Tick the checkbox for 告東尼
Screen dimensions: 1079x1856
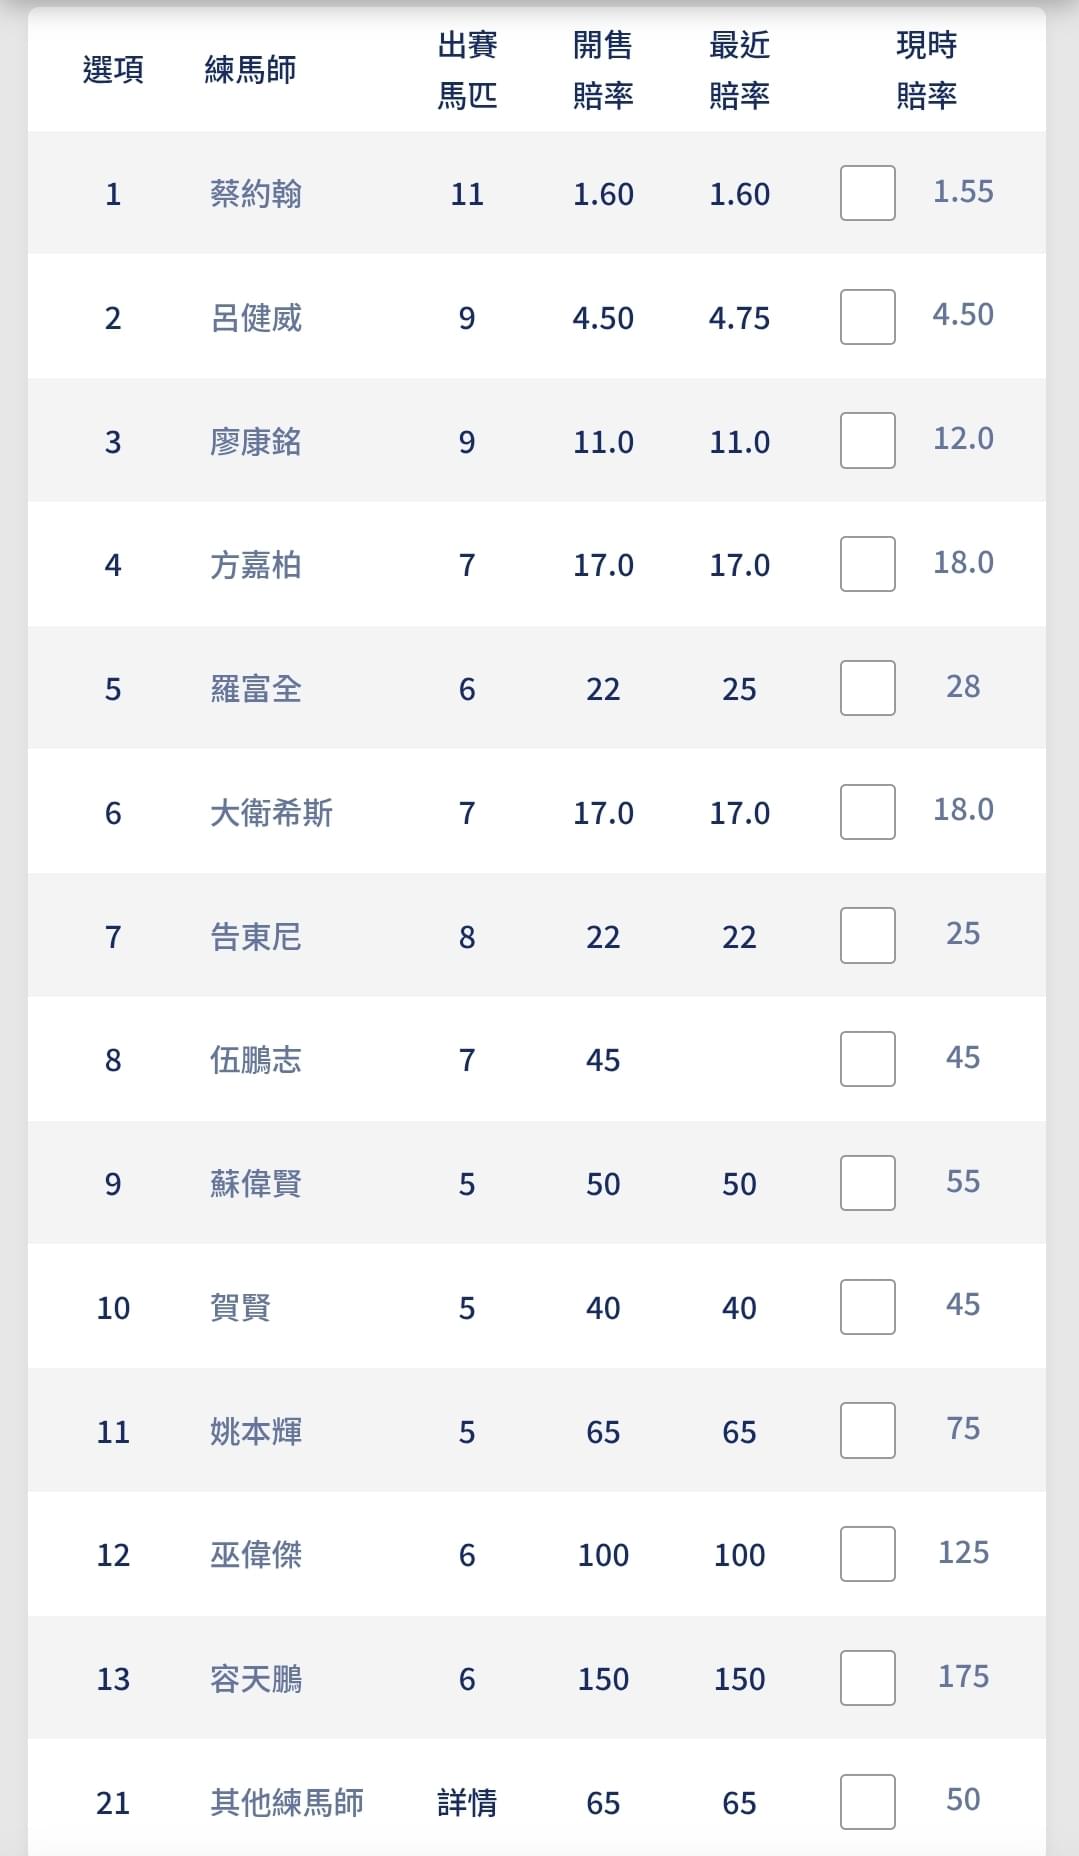[867, 936]
